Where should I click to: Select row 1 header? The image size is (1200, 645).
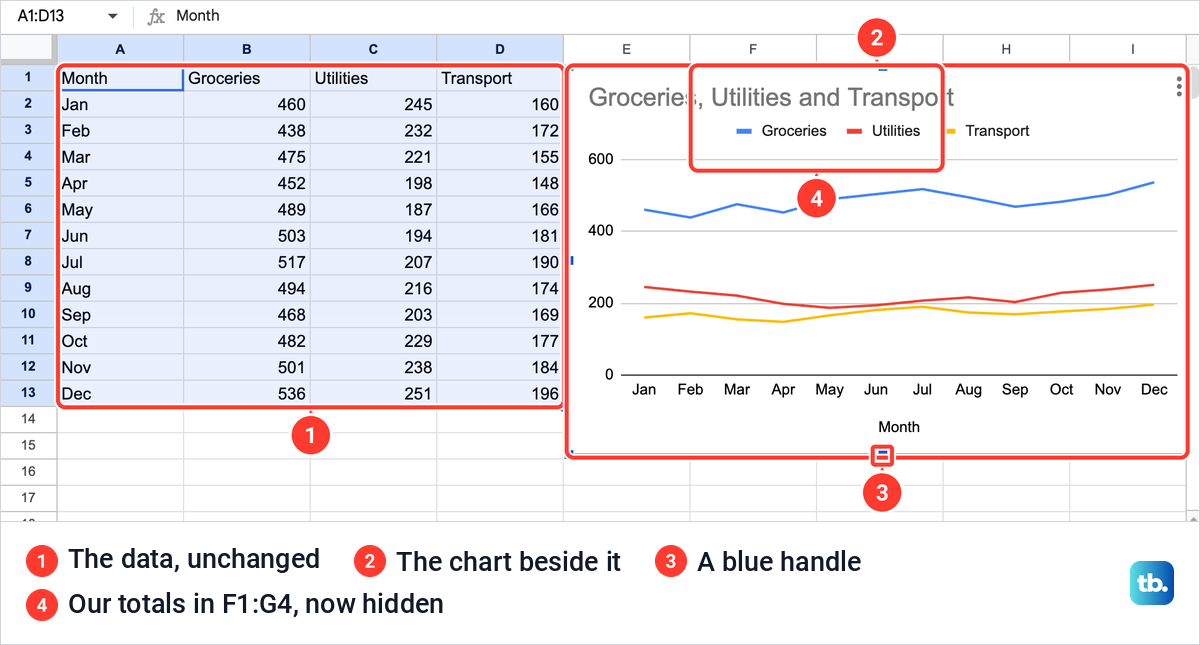[x=28, y=77]
